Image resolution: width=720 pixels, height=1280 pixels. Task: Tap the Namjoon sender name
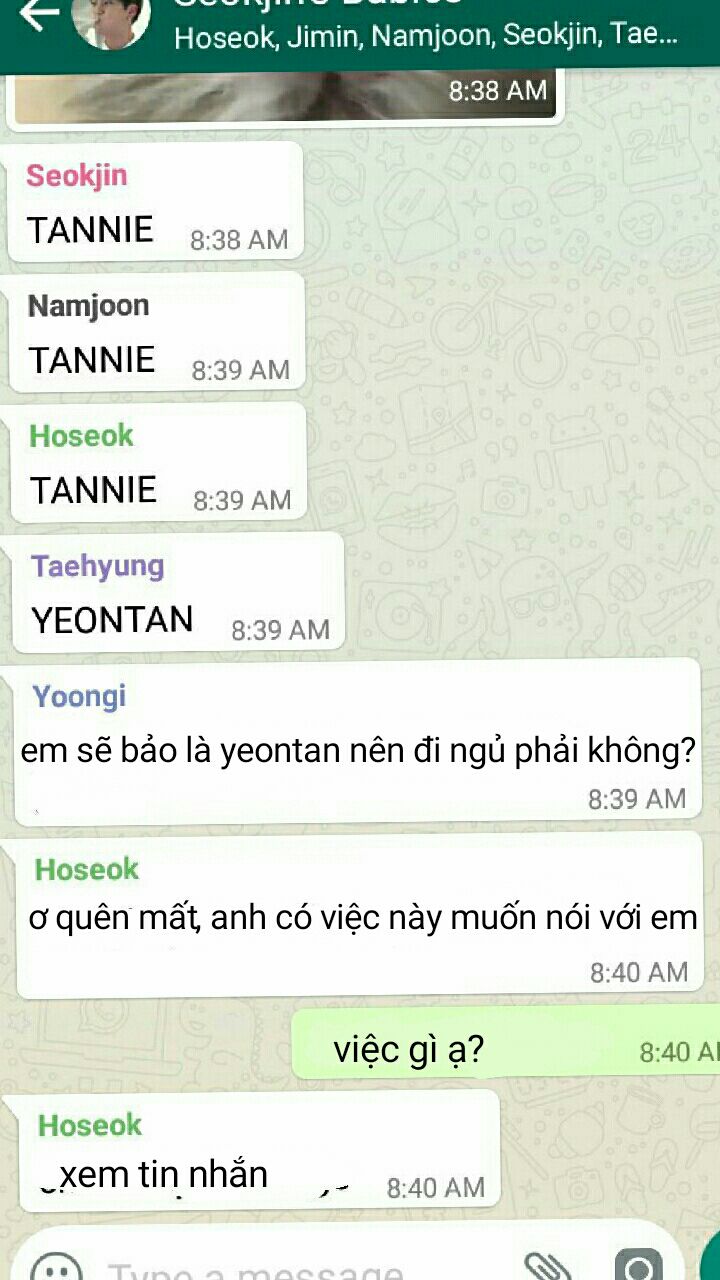tap(88, 306)
